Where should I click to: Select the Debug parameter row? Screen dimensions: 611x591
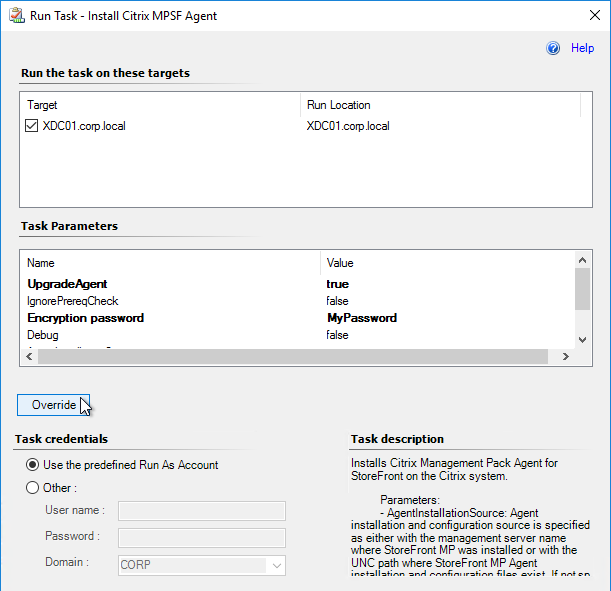[298, 335]
